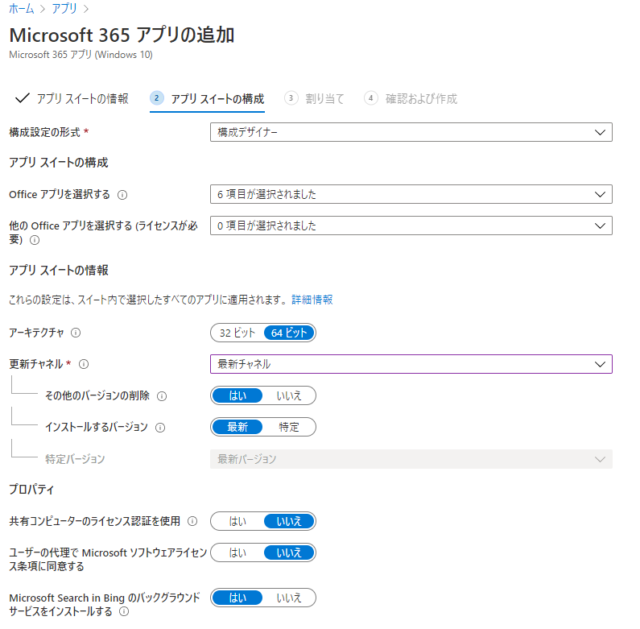Click the step 4 circle icon

point(371,98)
